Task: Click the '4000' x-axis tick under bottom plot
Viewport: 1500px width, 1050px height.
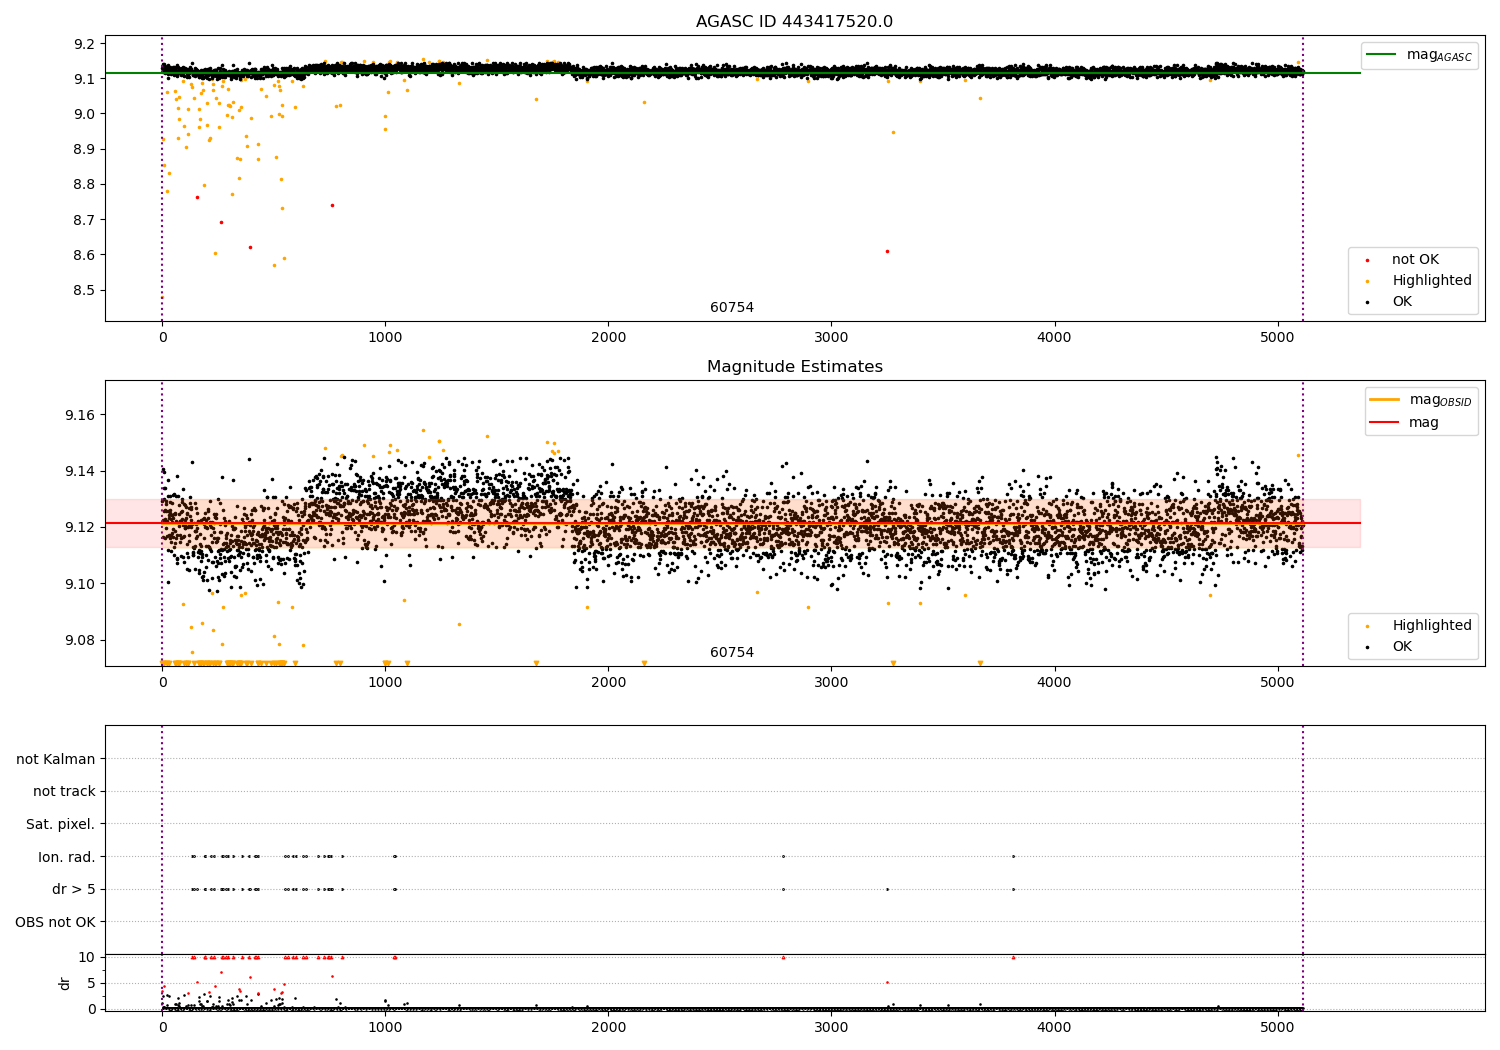Action: pyautogui.click(x=1055, y=1027)
